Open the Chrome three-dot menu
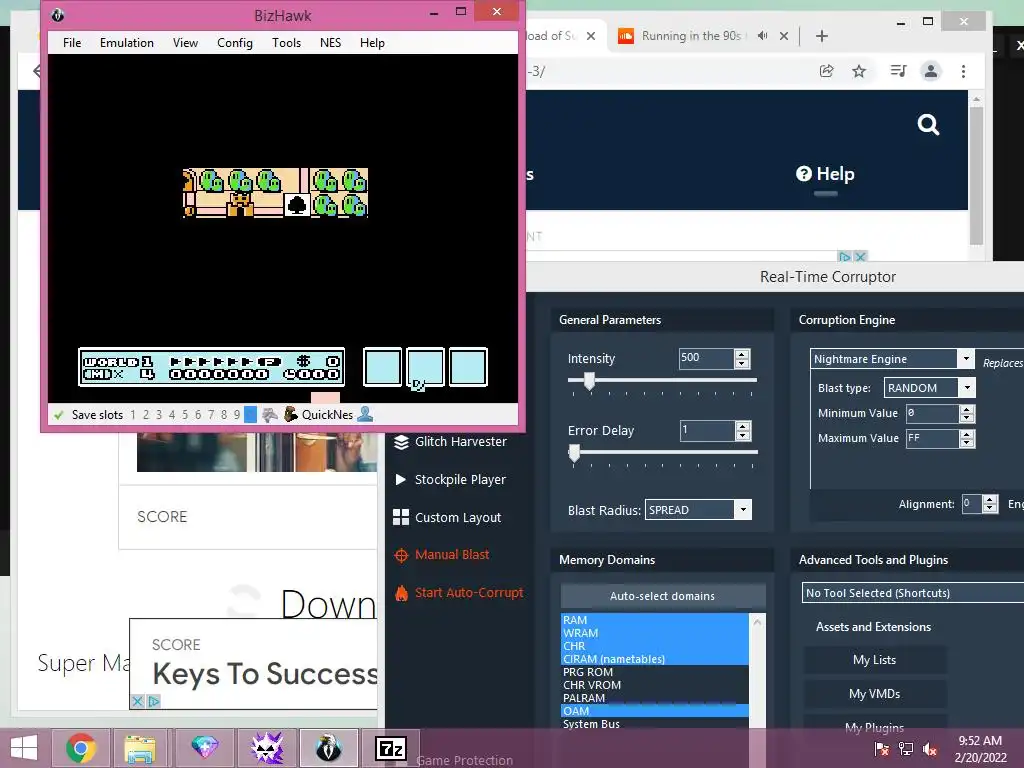The image size is (1024, 768). coord(963,71)
